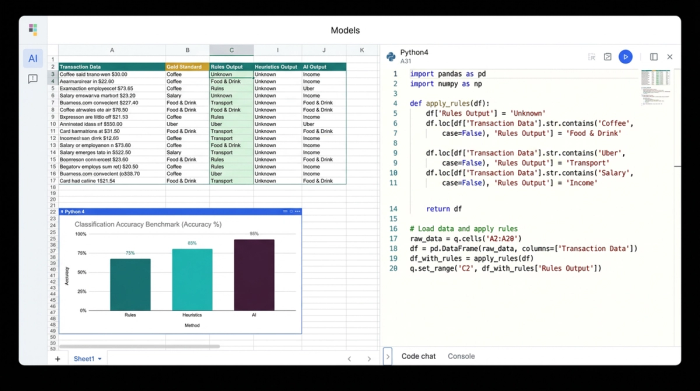Switch to the Code chat tab
Image resolution: width=700 pixels, height=391 pixels.
tap(418, 356)
